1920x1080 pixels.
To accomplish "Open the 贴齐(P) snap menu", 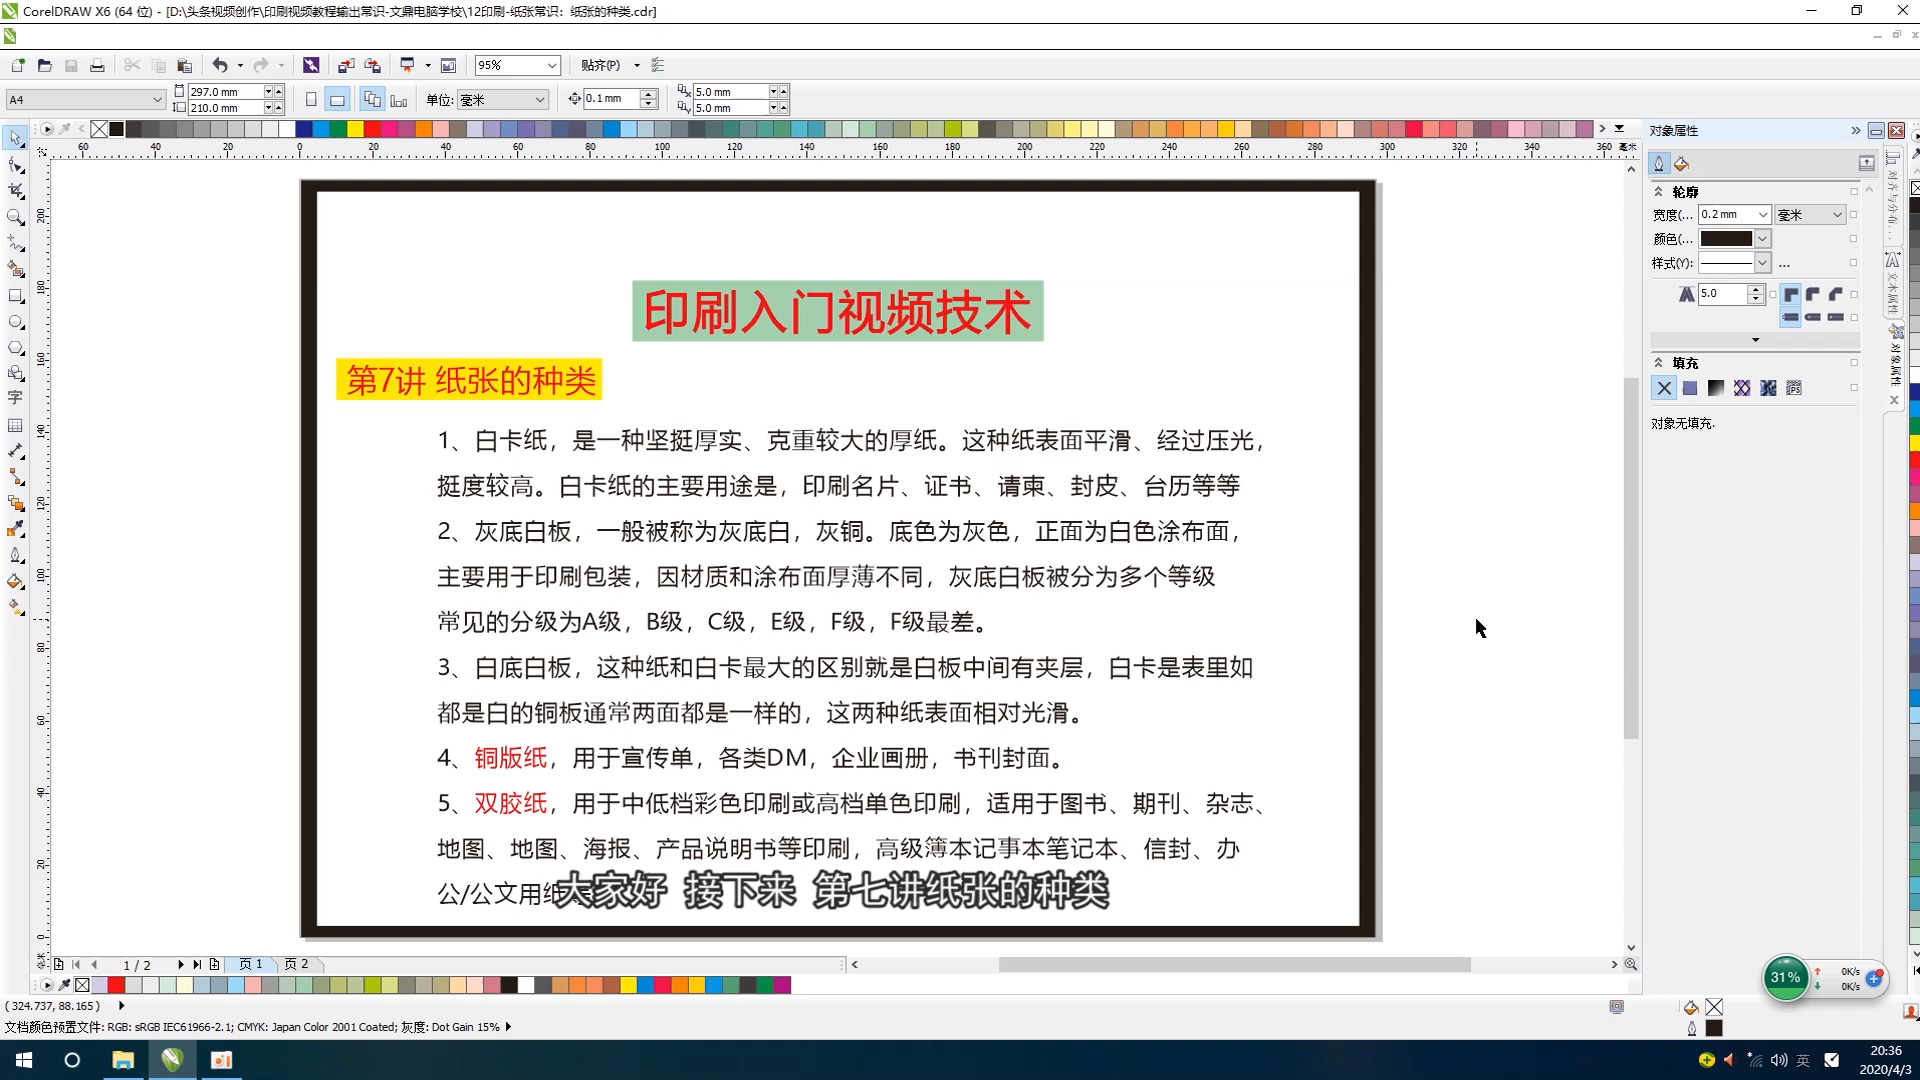I will [609, 65].
